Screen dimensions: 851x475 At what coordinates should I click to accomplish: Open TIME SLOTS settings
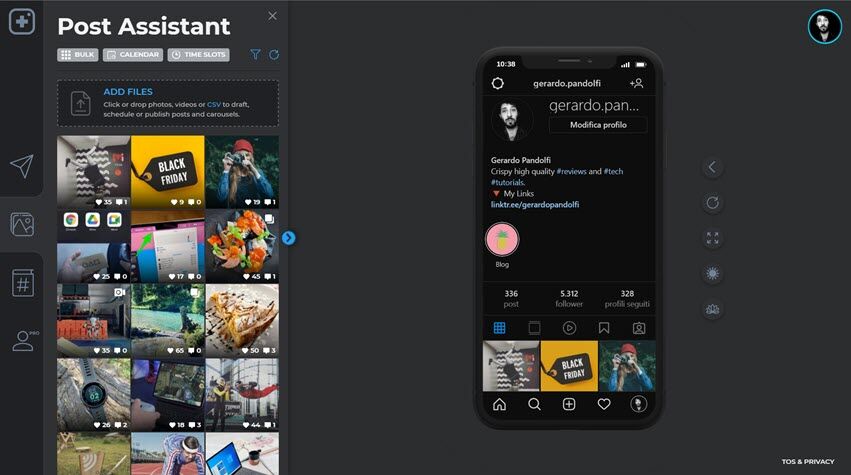pyautogui.click(x=199, y=55)
